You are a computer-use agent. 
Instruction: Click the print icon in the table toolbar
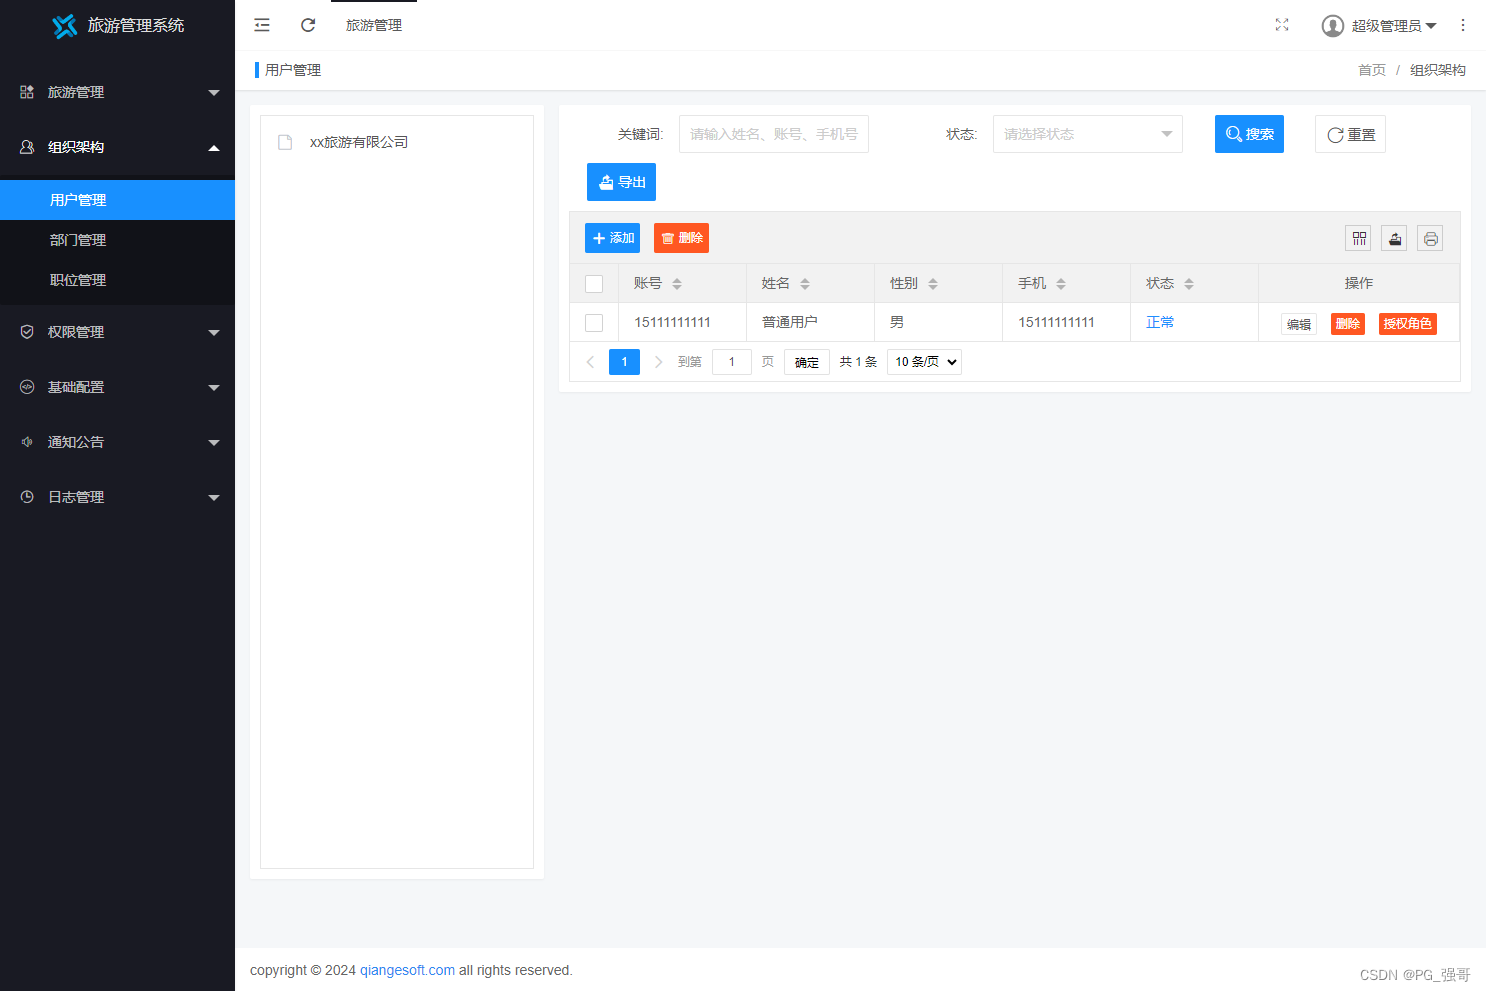click(x=1431, y=238)
